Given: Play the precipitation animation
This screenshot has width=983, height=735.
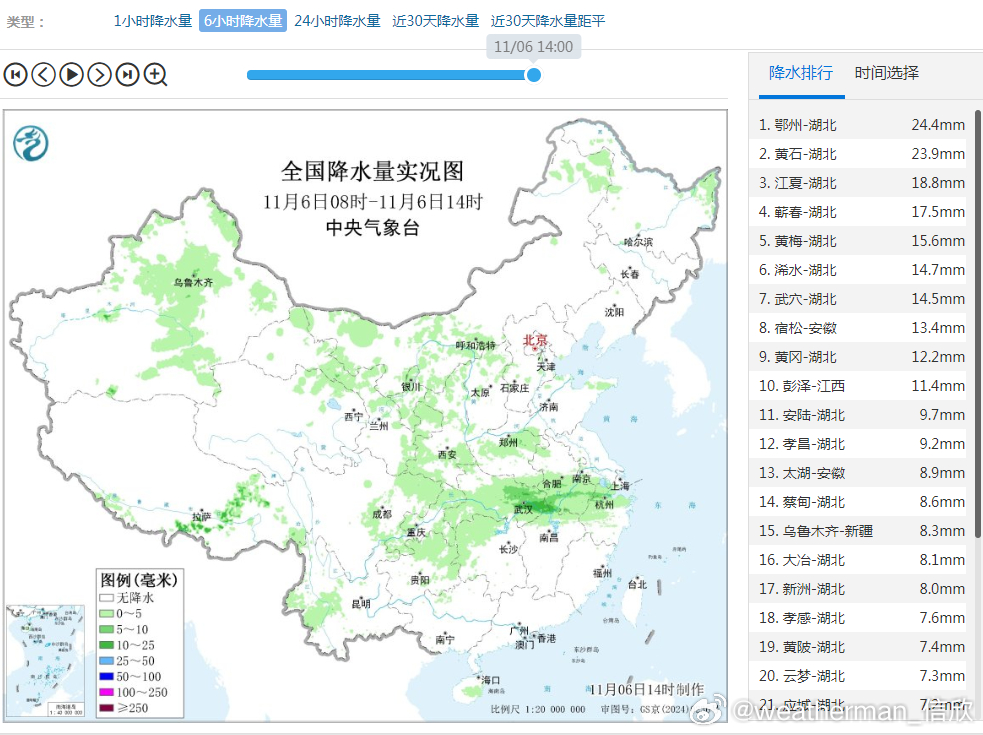Looking at the screenshot, I should pos(71,74).
